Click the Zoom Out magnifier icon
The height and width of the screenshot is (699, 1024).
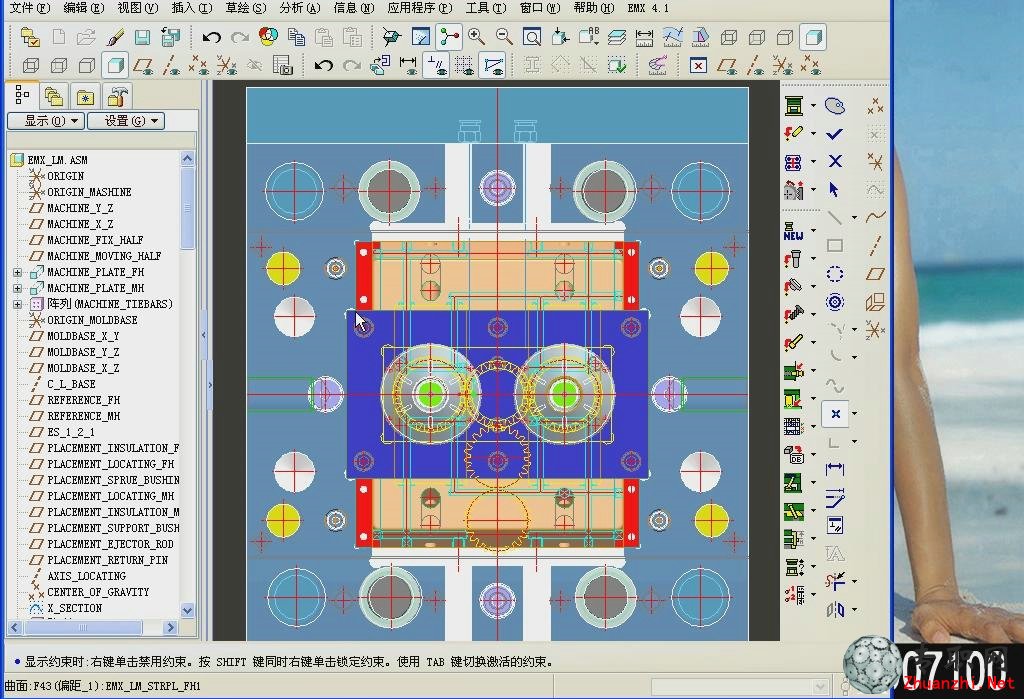click(504, 37)
